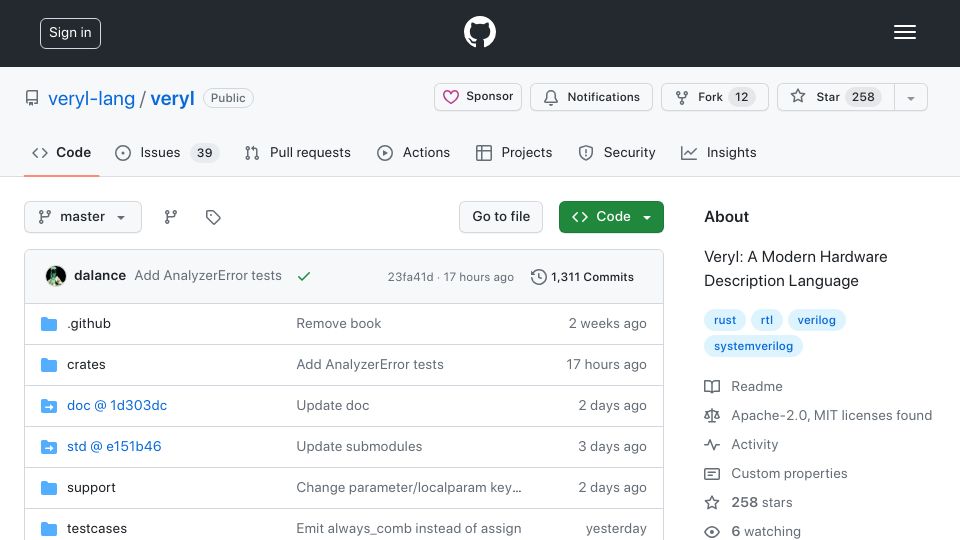
Task: Open the Readme link in About
Action: tap(757, 386)
